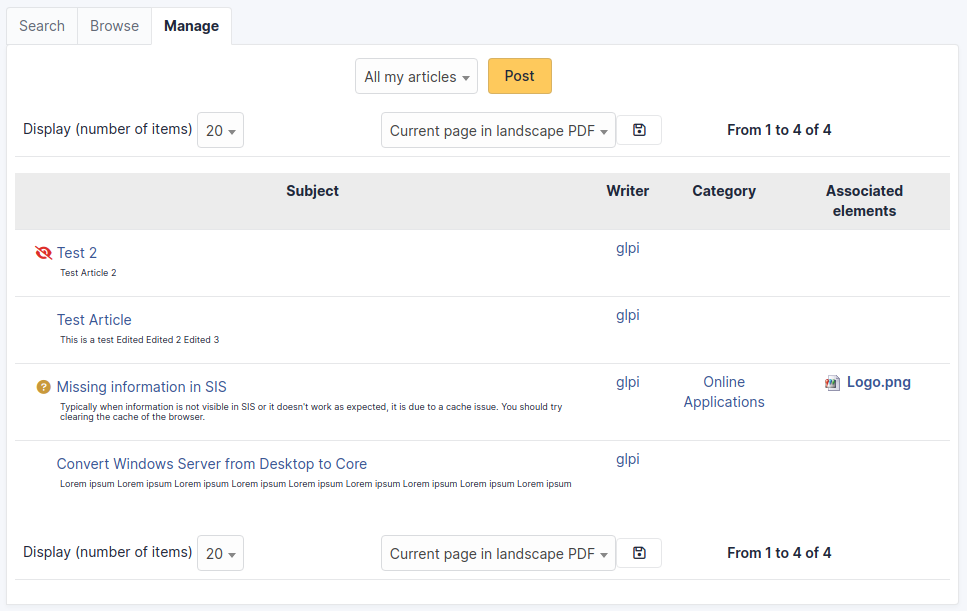This screenshot has width=967, height=611.
Task: Click the save icon of the bottom export control
Action: pyautogui.click(x=639, y=553)
